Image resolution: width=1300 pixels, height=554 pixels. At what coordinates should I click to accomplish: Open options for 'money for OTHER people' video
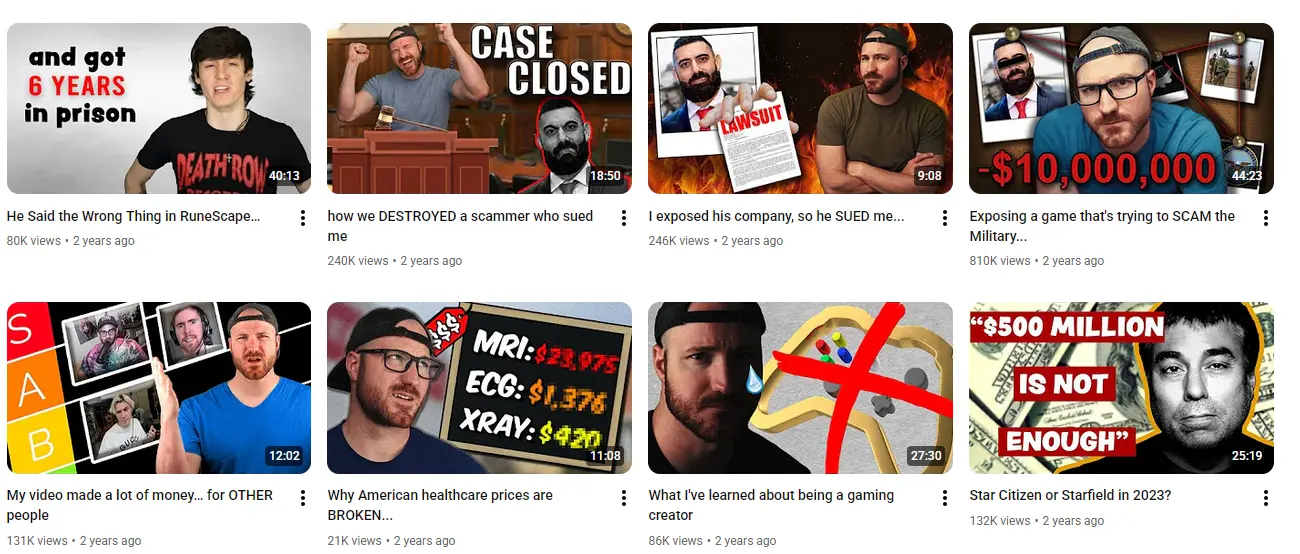303,497
